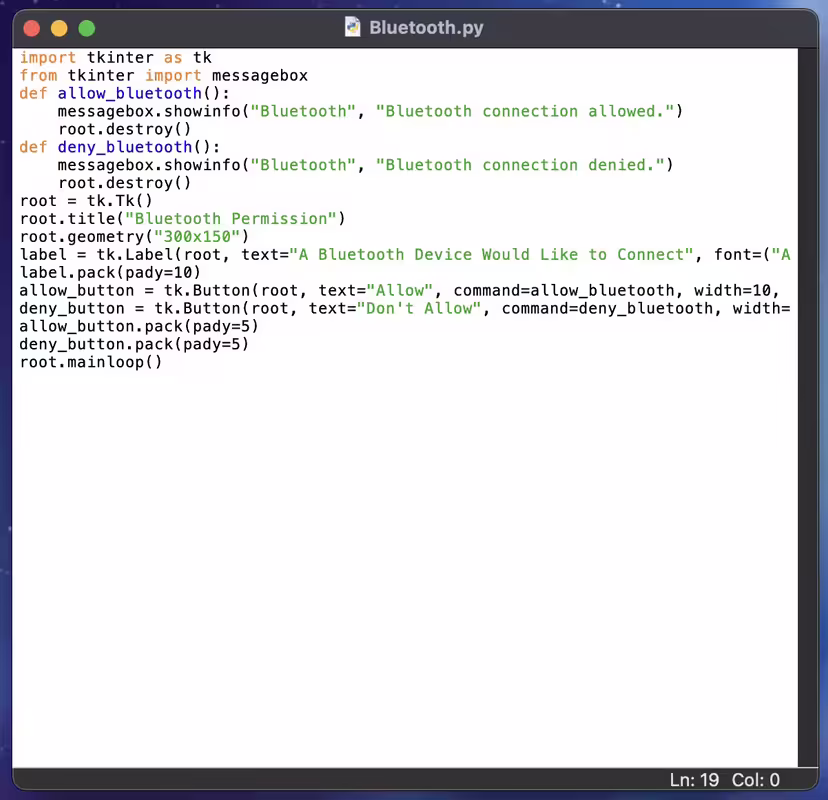This screenshot has height=800, width=828.
Task: Click the line "allow_button.pack(pady=5)"
Action: tap(139, 327)
